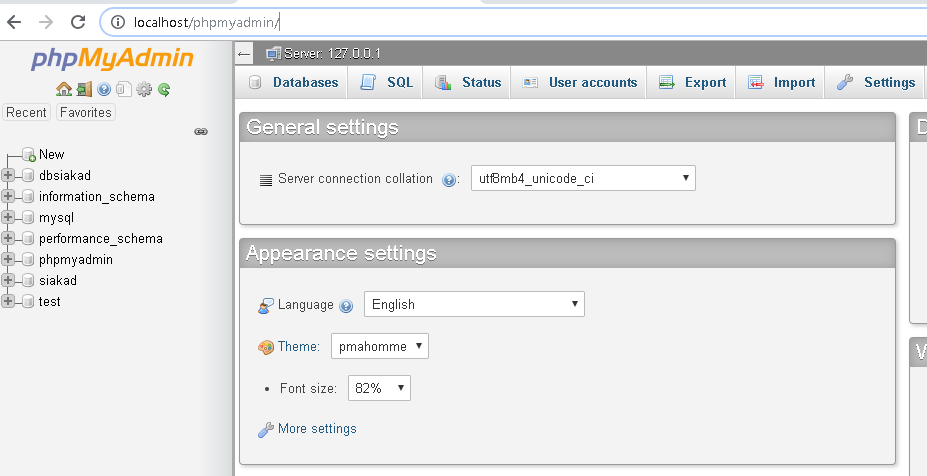The image size is (927, 476).
Task: Click the localhost/phpmyadmin address bar
Action: [x=513, y=22]
